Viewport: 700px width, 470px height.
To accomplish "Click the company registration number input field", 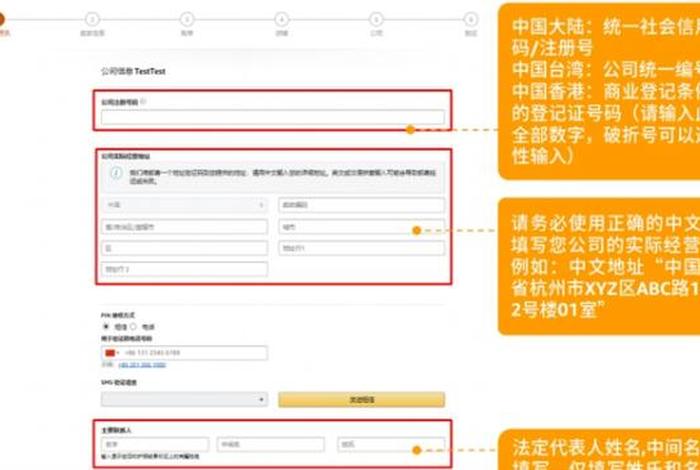I will click(273, 117).
